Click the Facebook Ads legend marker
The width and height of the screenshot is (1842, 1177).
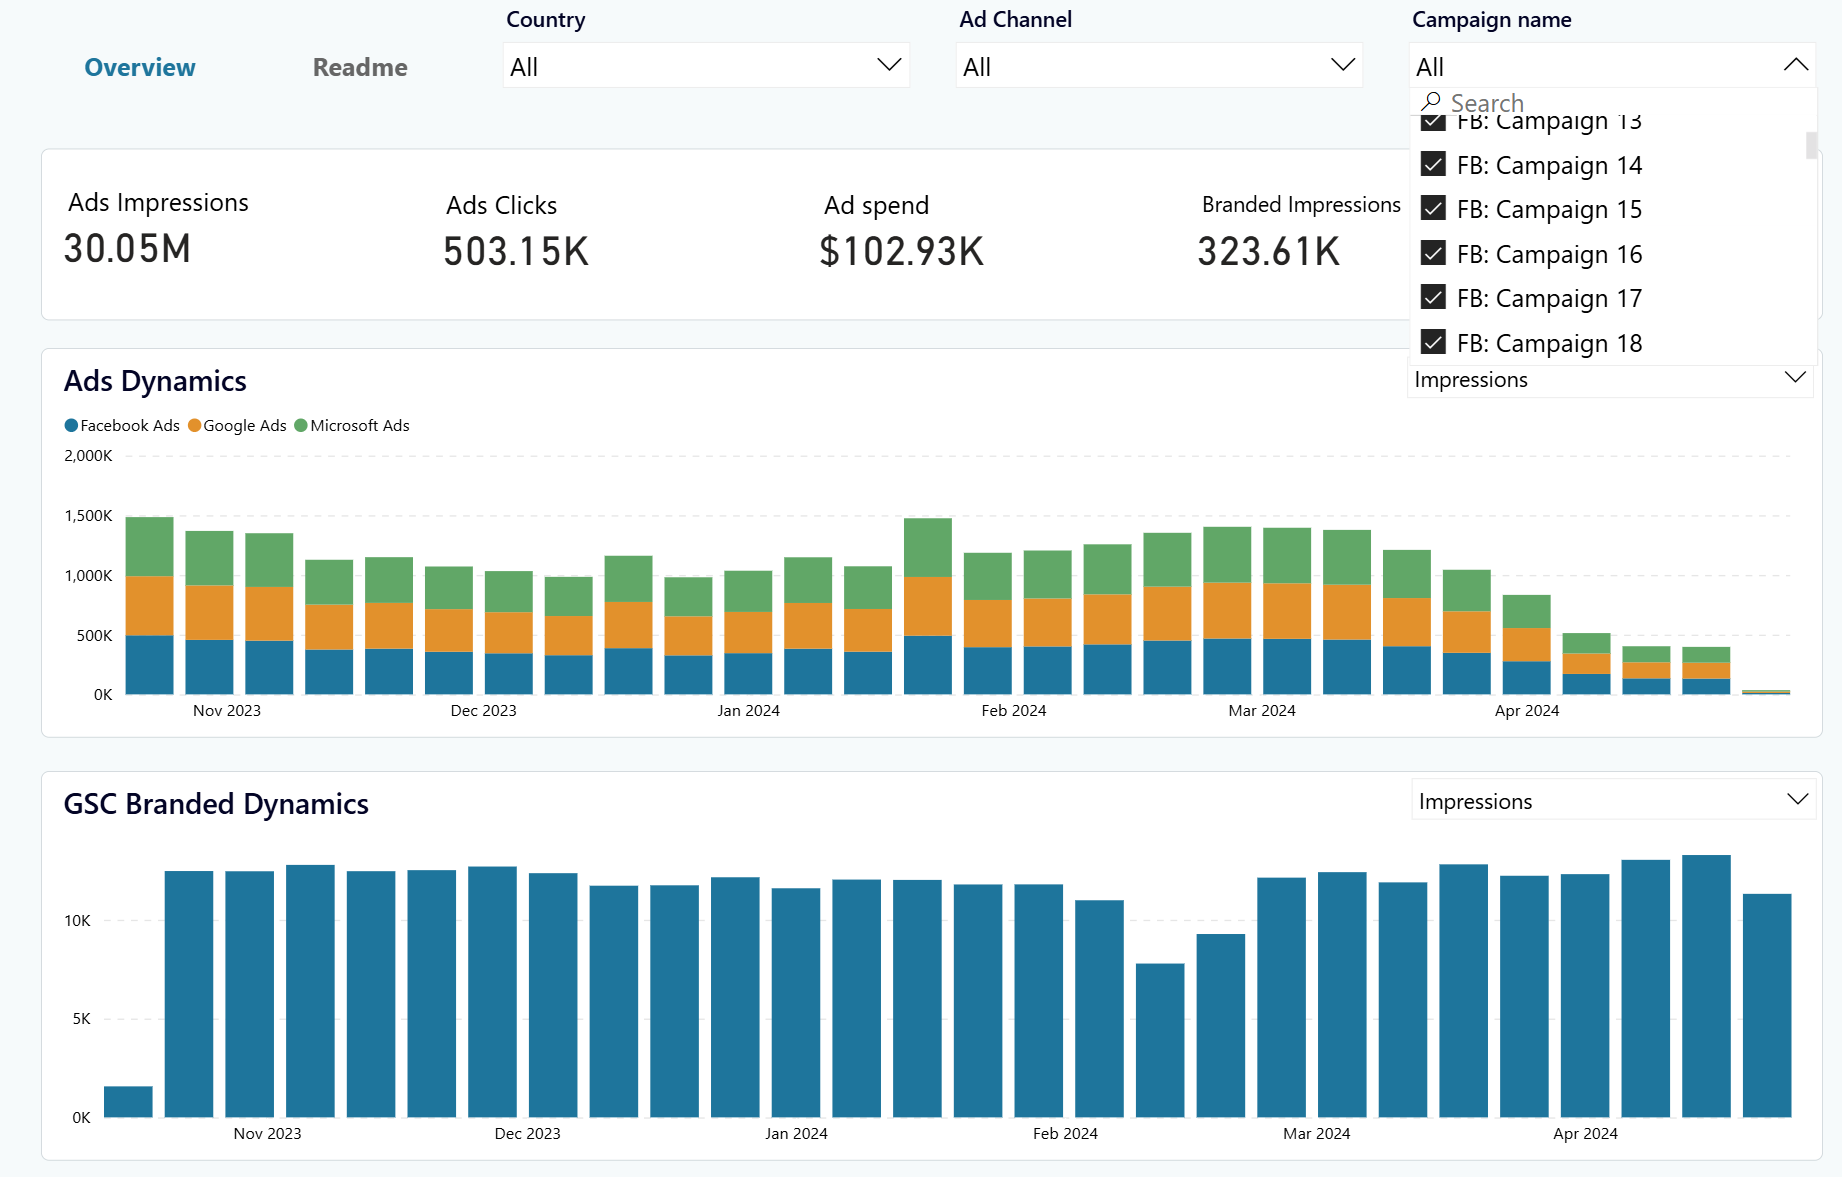[x=71, y=425]
